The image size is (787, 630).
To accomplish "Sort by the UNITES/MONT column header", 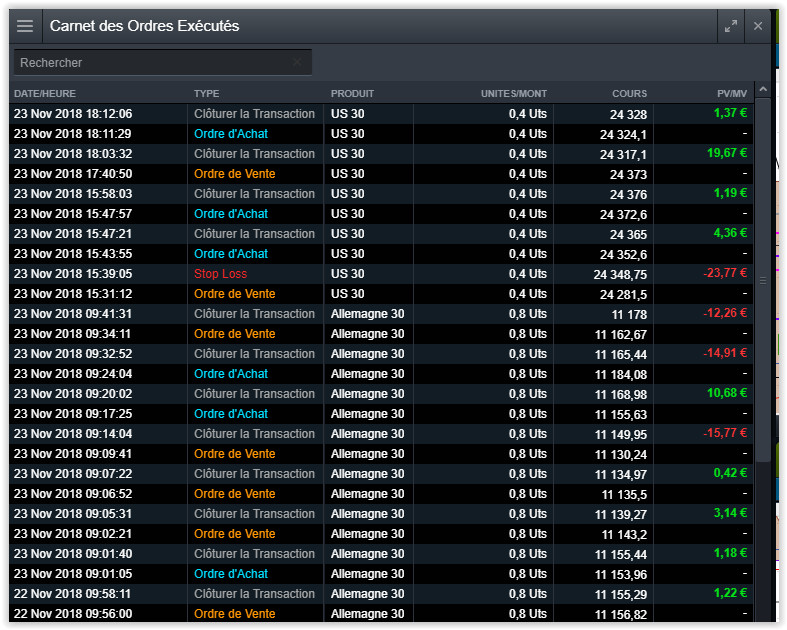I will 513,94.
